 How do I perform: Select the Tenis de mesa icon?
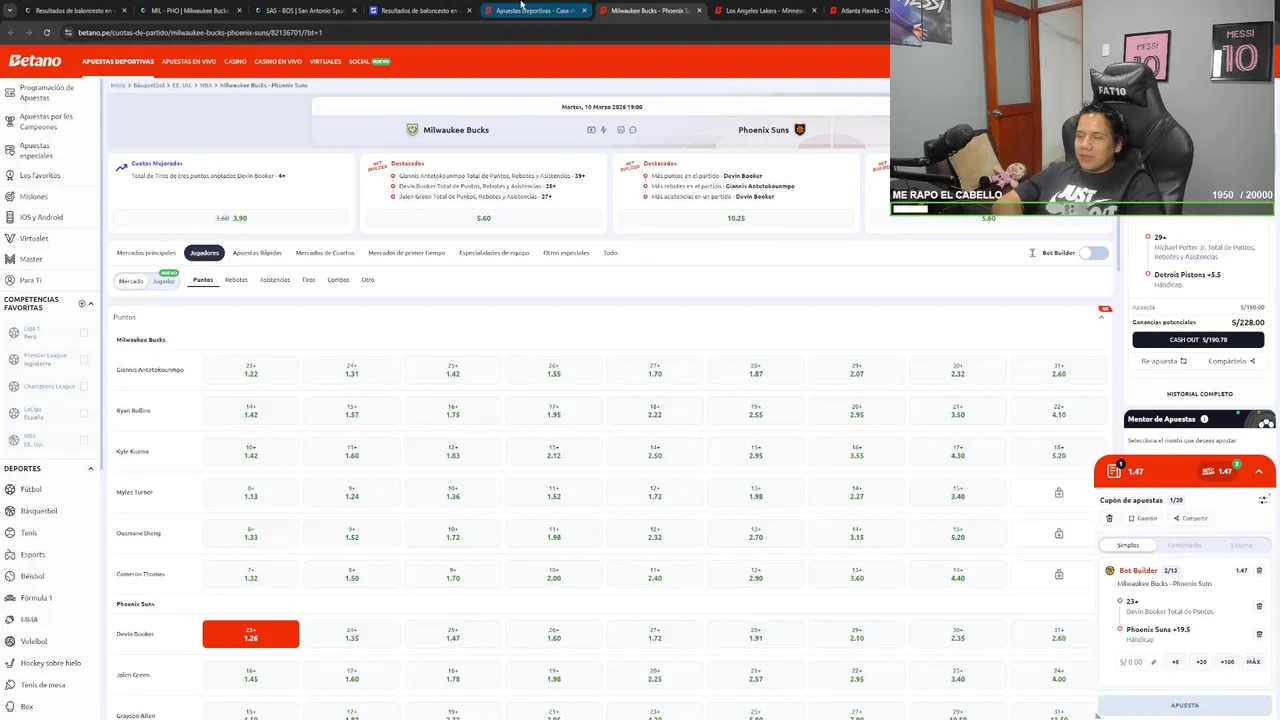click(x=10, y=685)
